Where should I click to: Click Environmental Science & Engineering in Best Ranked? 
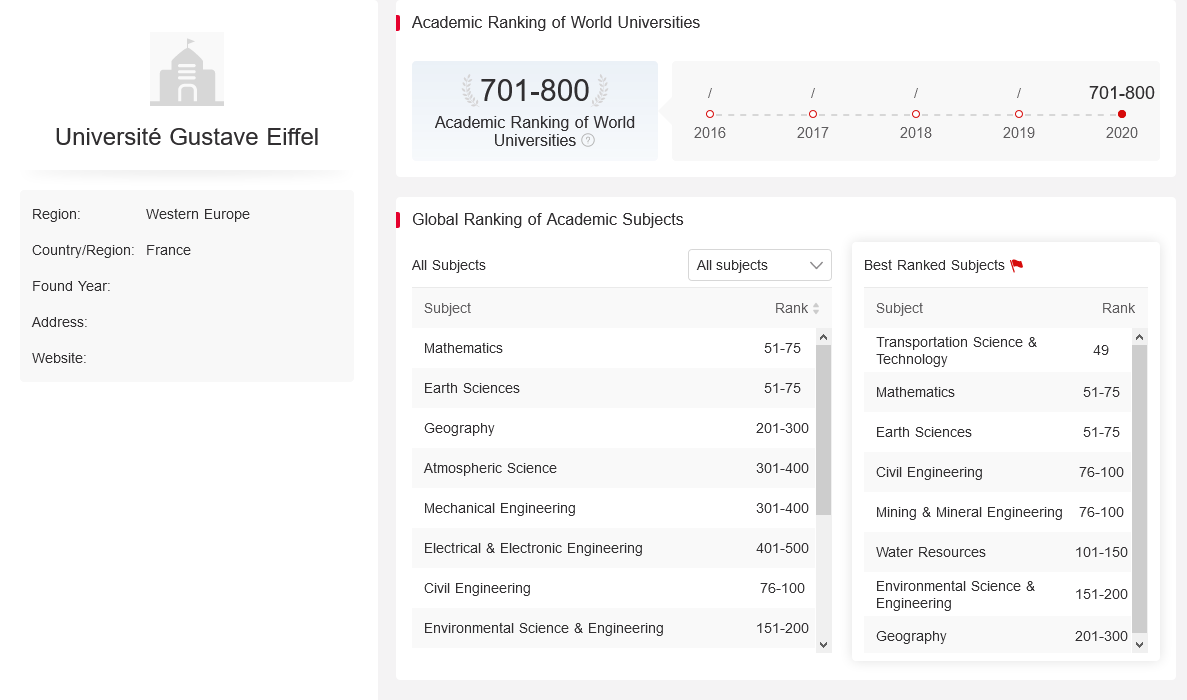click(955, 595)
